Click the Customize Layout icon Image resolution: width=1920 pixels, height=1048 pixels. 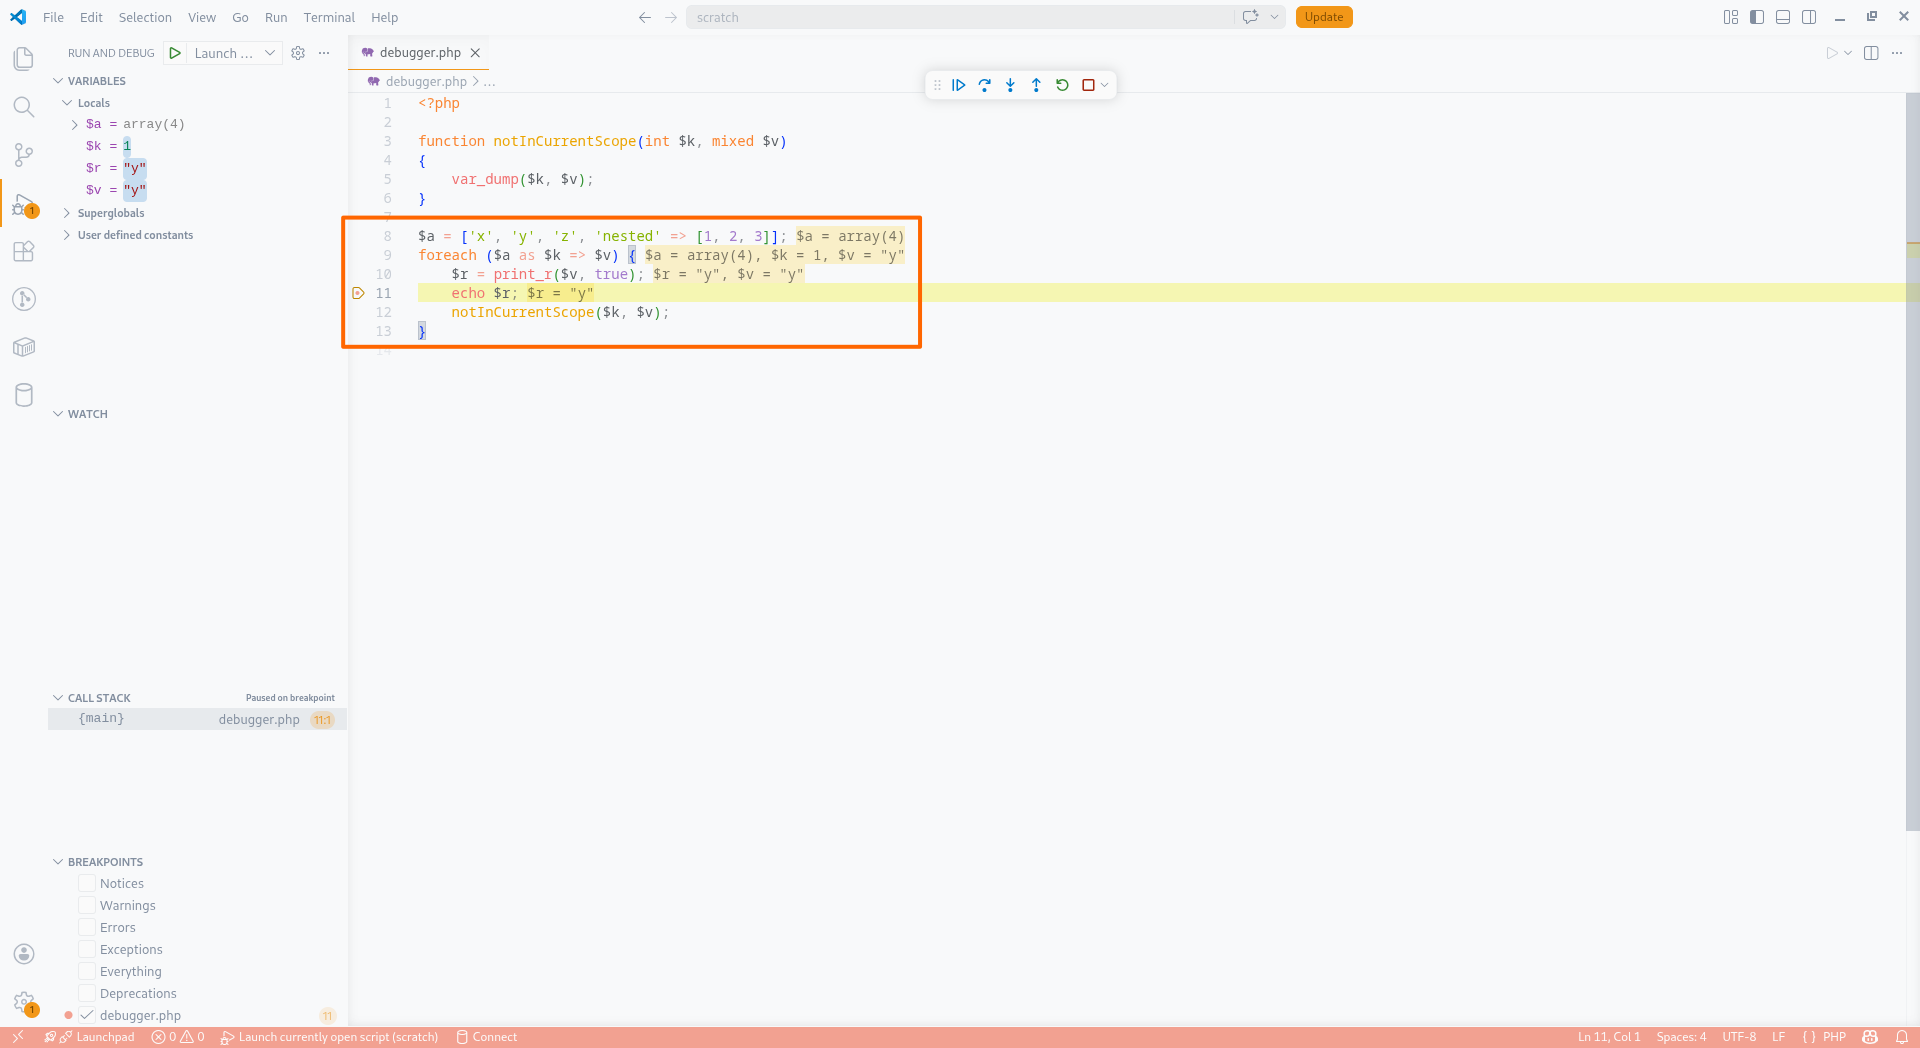pos(1731,17)
